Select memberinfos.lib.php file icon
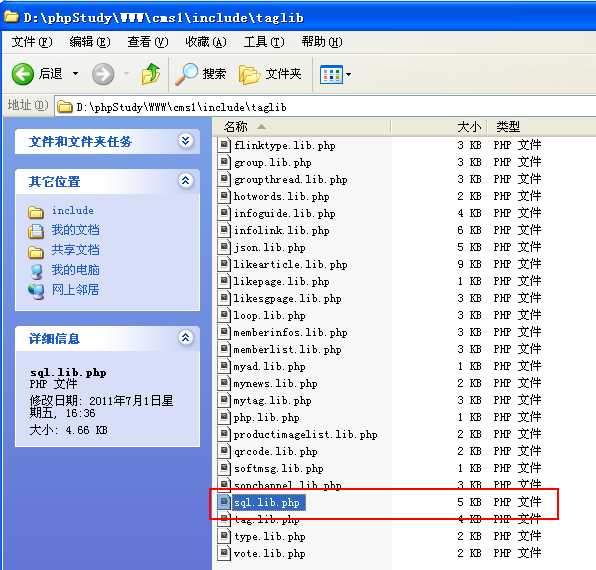Screen dimensions: 596x570 pos(224,332)
